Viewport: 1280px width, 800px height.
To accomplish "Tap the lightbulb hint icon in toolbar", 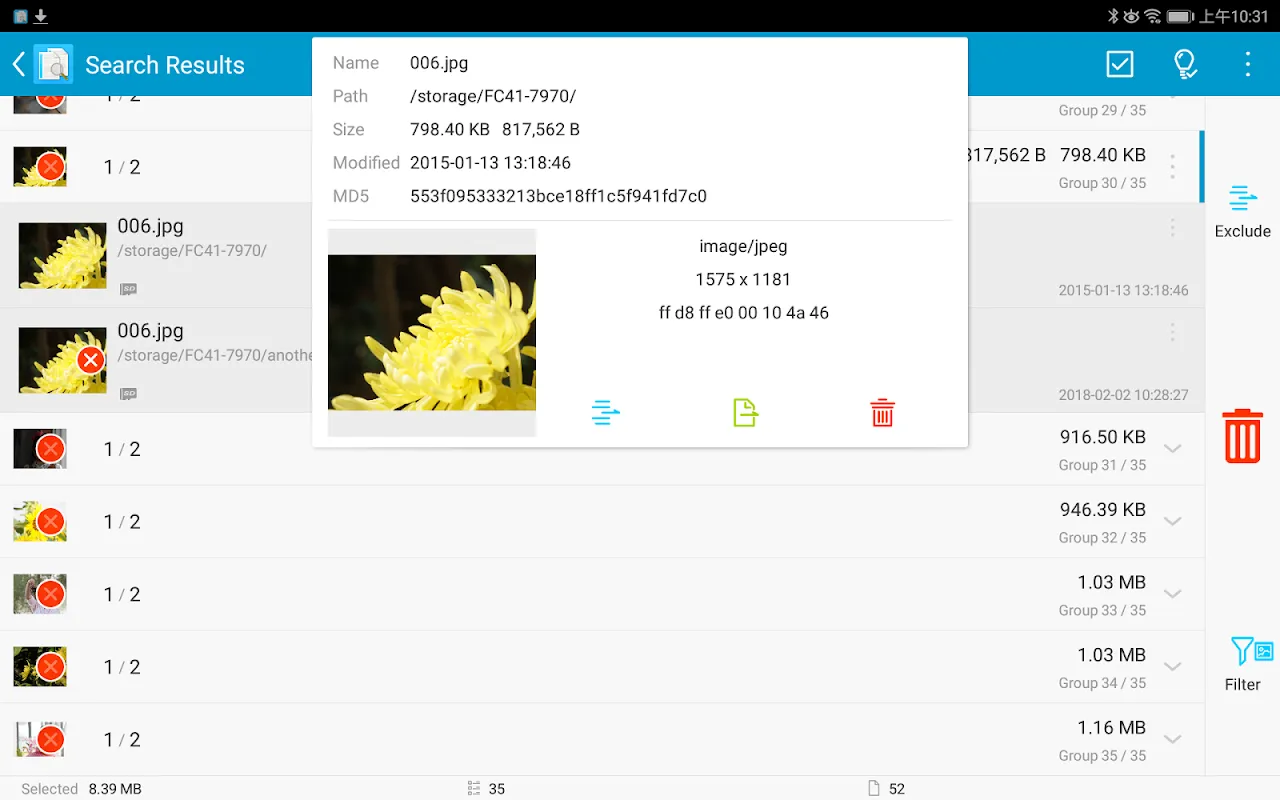I will point(1185,65).
